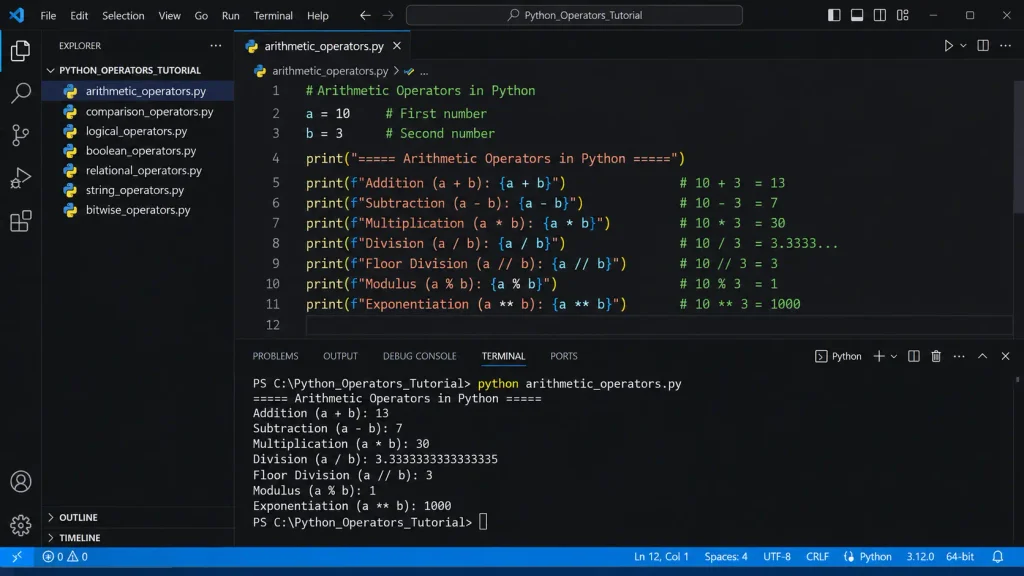The height and width of the screenshot is (576, 1024).
Task: Maximize the panel size with up chevron
Action: [x=982, y=356]
